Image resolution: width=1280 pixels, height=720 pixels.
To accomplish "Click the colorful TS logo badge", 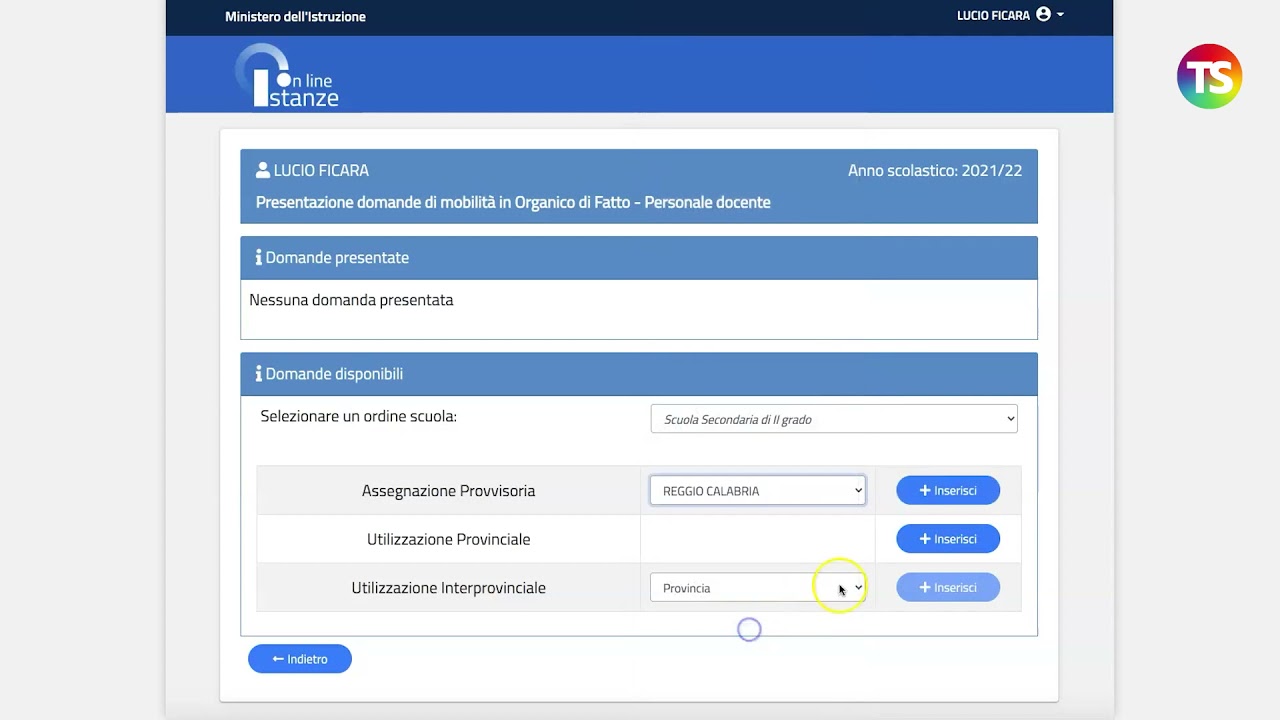I will pos(1209,77).
